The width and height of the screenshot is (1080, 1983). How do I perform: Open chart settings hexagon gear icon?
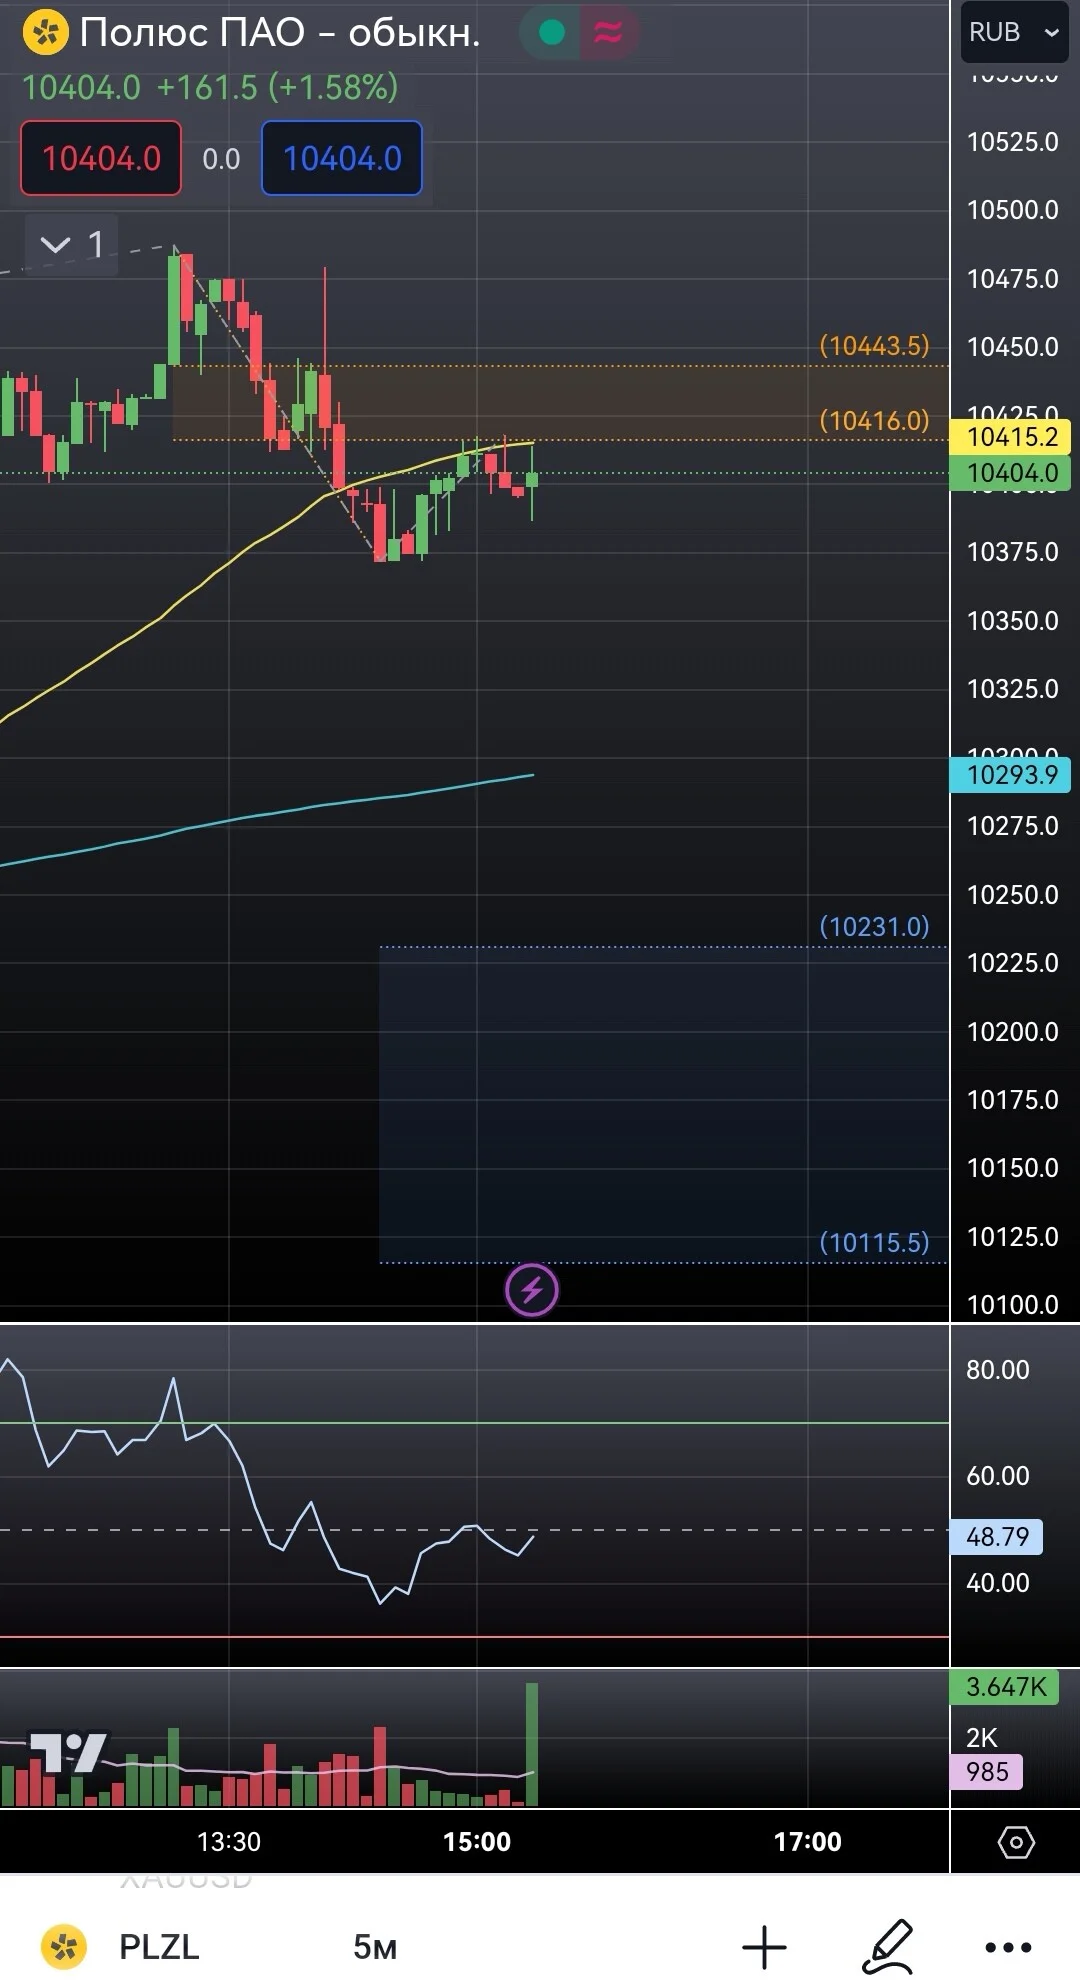tap(1016, 1842)
